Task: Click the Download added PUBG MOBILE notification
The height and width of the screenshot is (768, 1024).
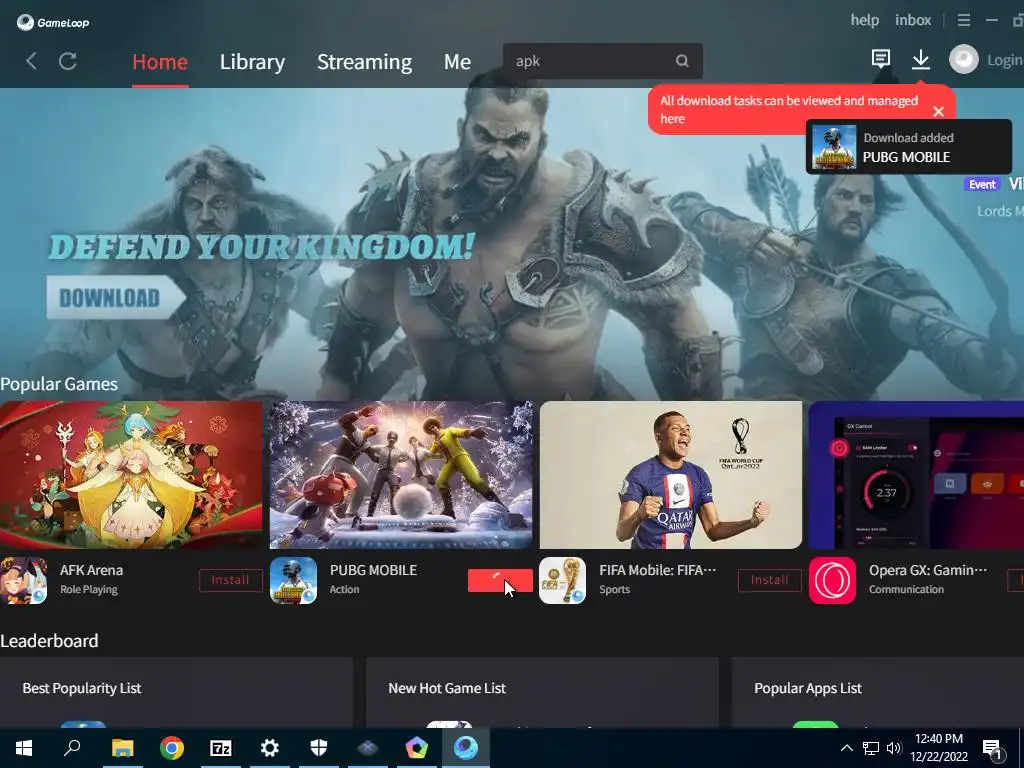Action: tap(908, 147)
